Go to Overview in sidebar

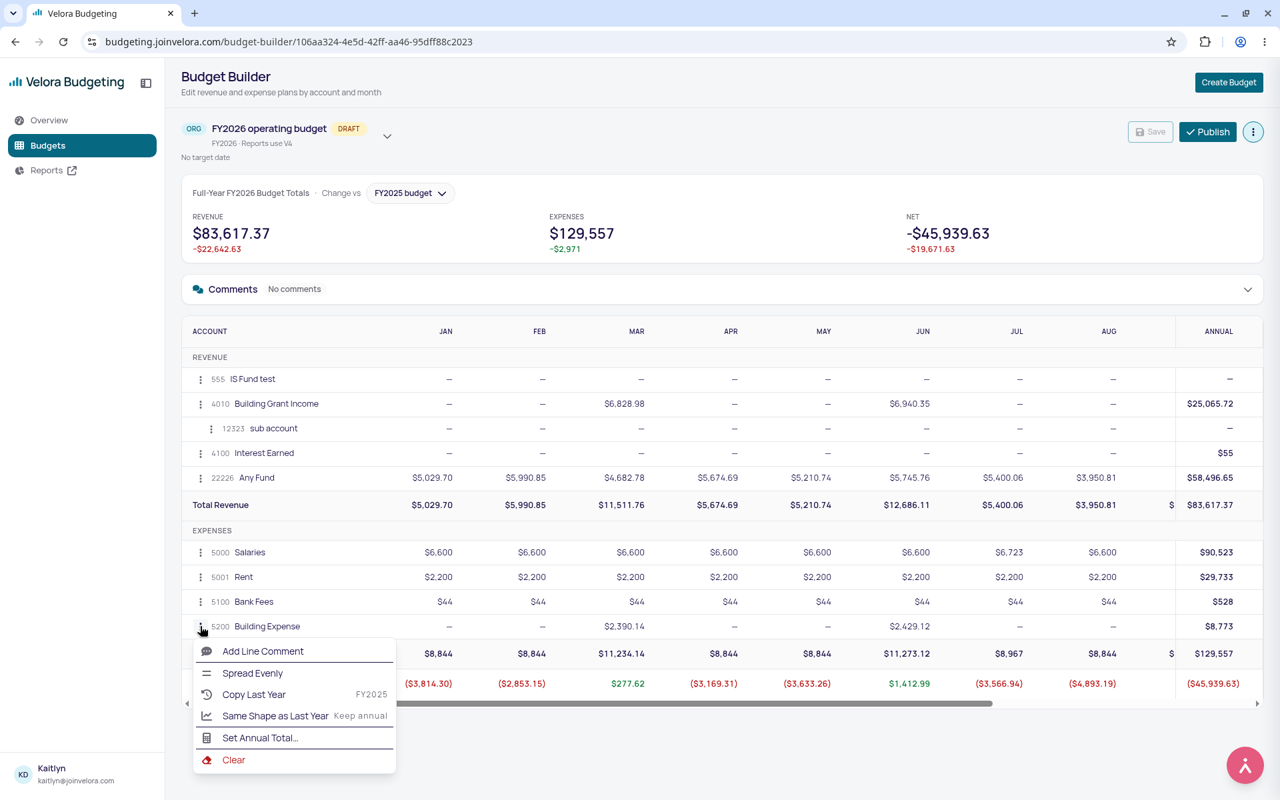tap(82, 120)
